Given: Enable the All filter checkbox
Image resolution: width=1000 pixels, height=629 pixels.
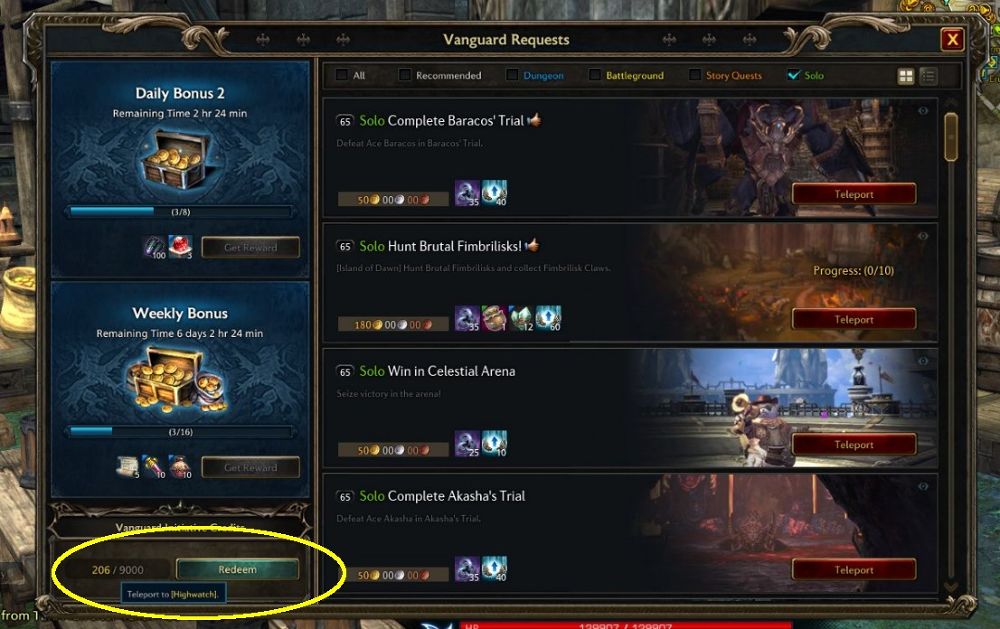Looking at the screenshot, I should tap(342, 75).
